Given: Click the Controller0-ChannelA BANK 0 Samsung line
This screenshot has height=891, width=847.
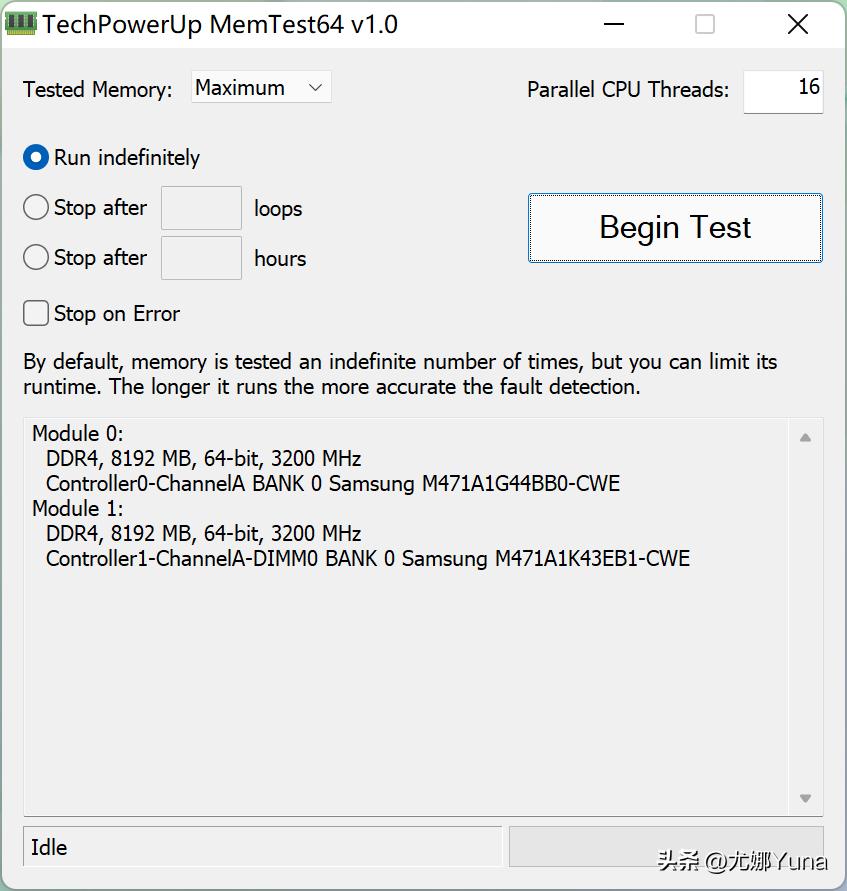Looking at the screenshot, I should coord(333,484).
